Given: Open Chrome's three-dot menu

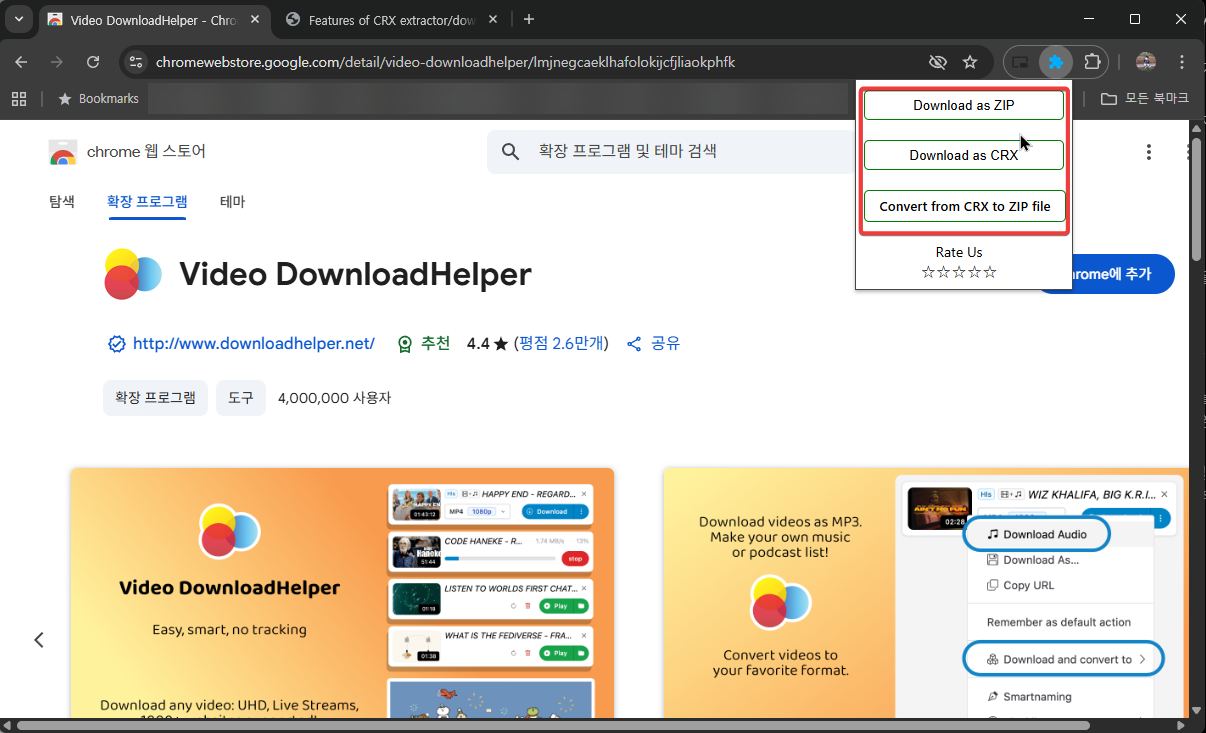Looking at the screenshot, I should [x=1183, y=62].
